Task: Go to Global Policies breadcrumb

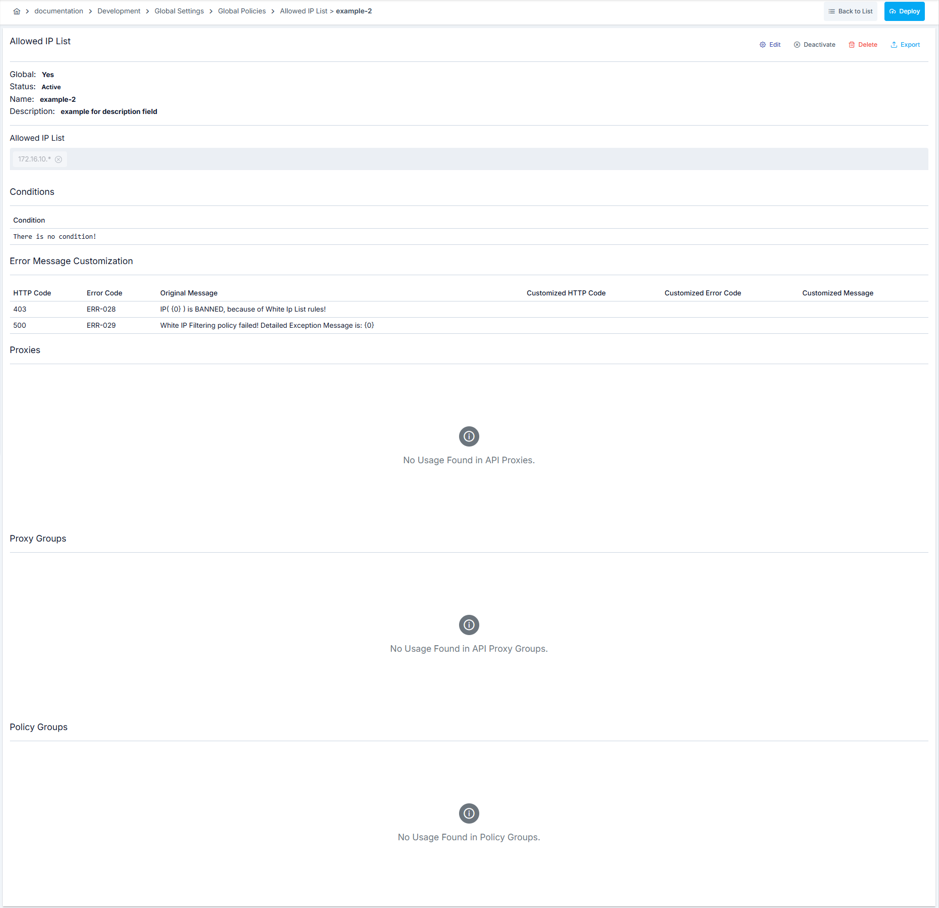Action: click(242, 11)
